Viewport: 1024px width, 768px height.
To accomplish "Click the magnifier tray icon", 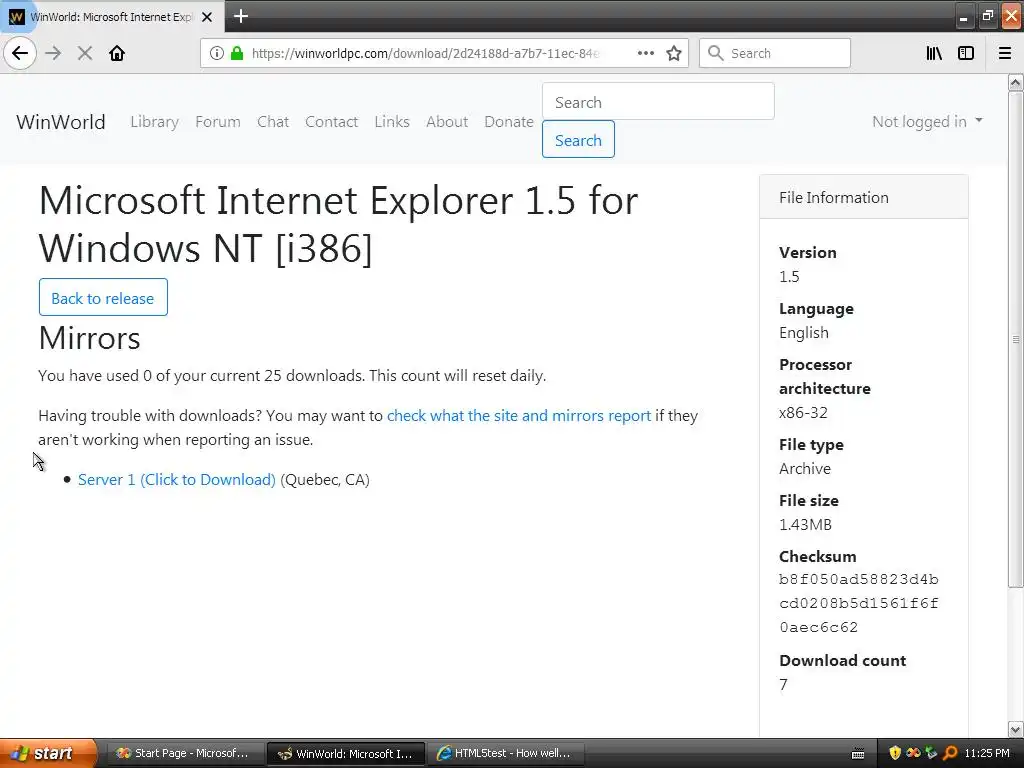I will (x=950, y=753).
